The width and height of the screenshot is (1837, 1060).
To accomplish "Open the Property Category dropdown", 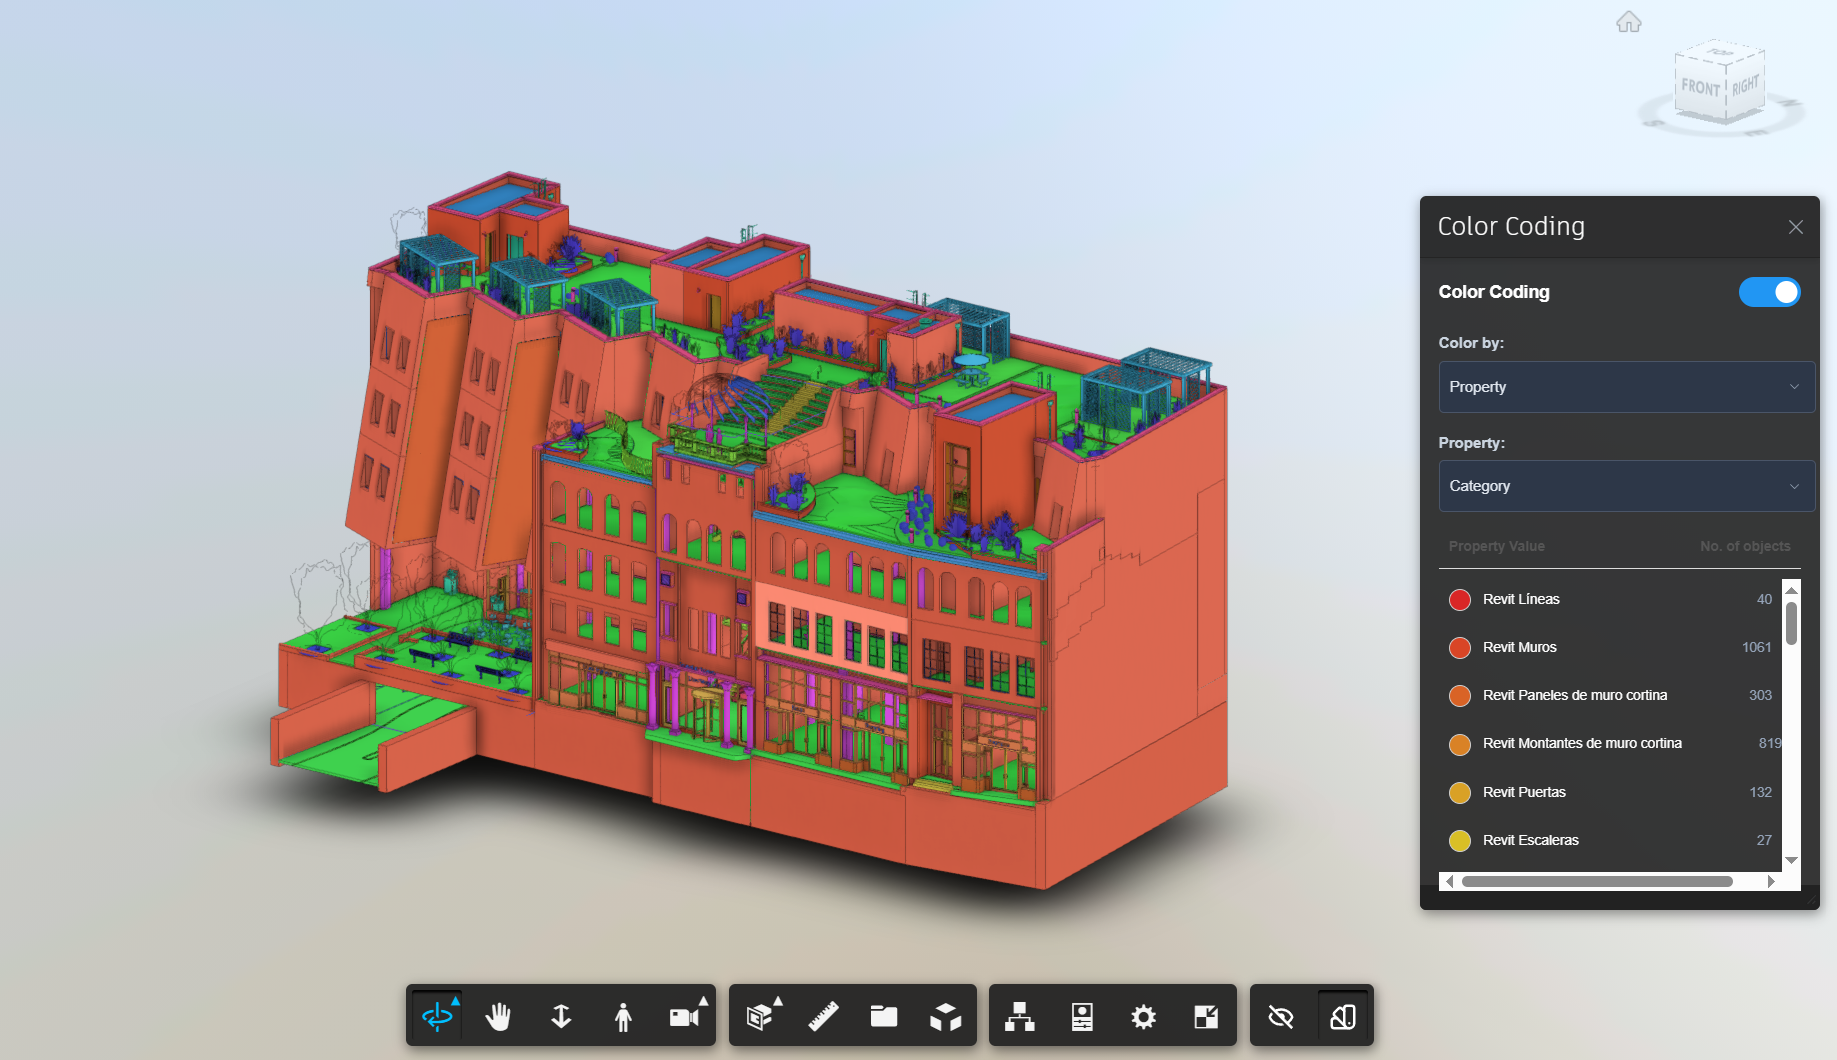I will [1626, 486].
